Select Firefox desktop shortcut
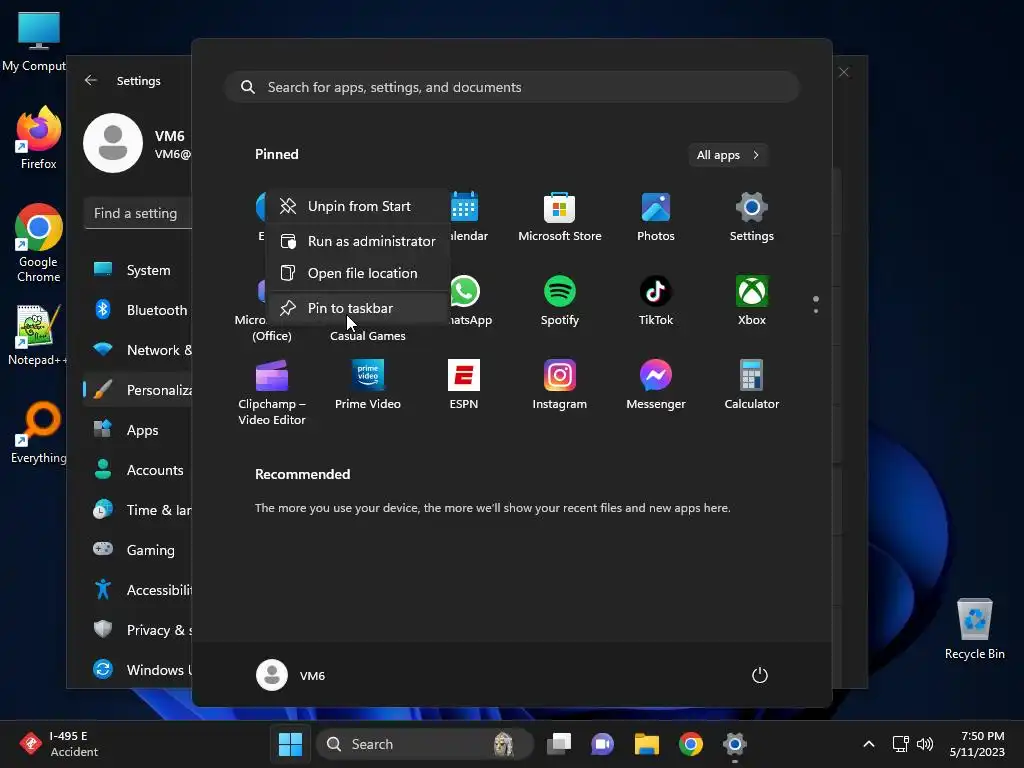This screenshot has width=1024, height=768. (x=39, y=138)
